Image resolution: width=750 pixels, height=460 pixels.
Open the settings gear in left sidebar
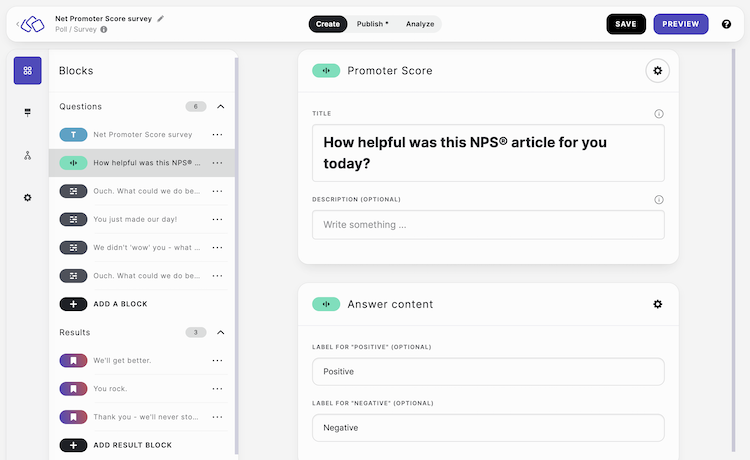pyautogui.click(x=28, y=197)
